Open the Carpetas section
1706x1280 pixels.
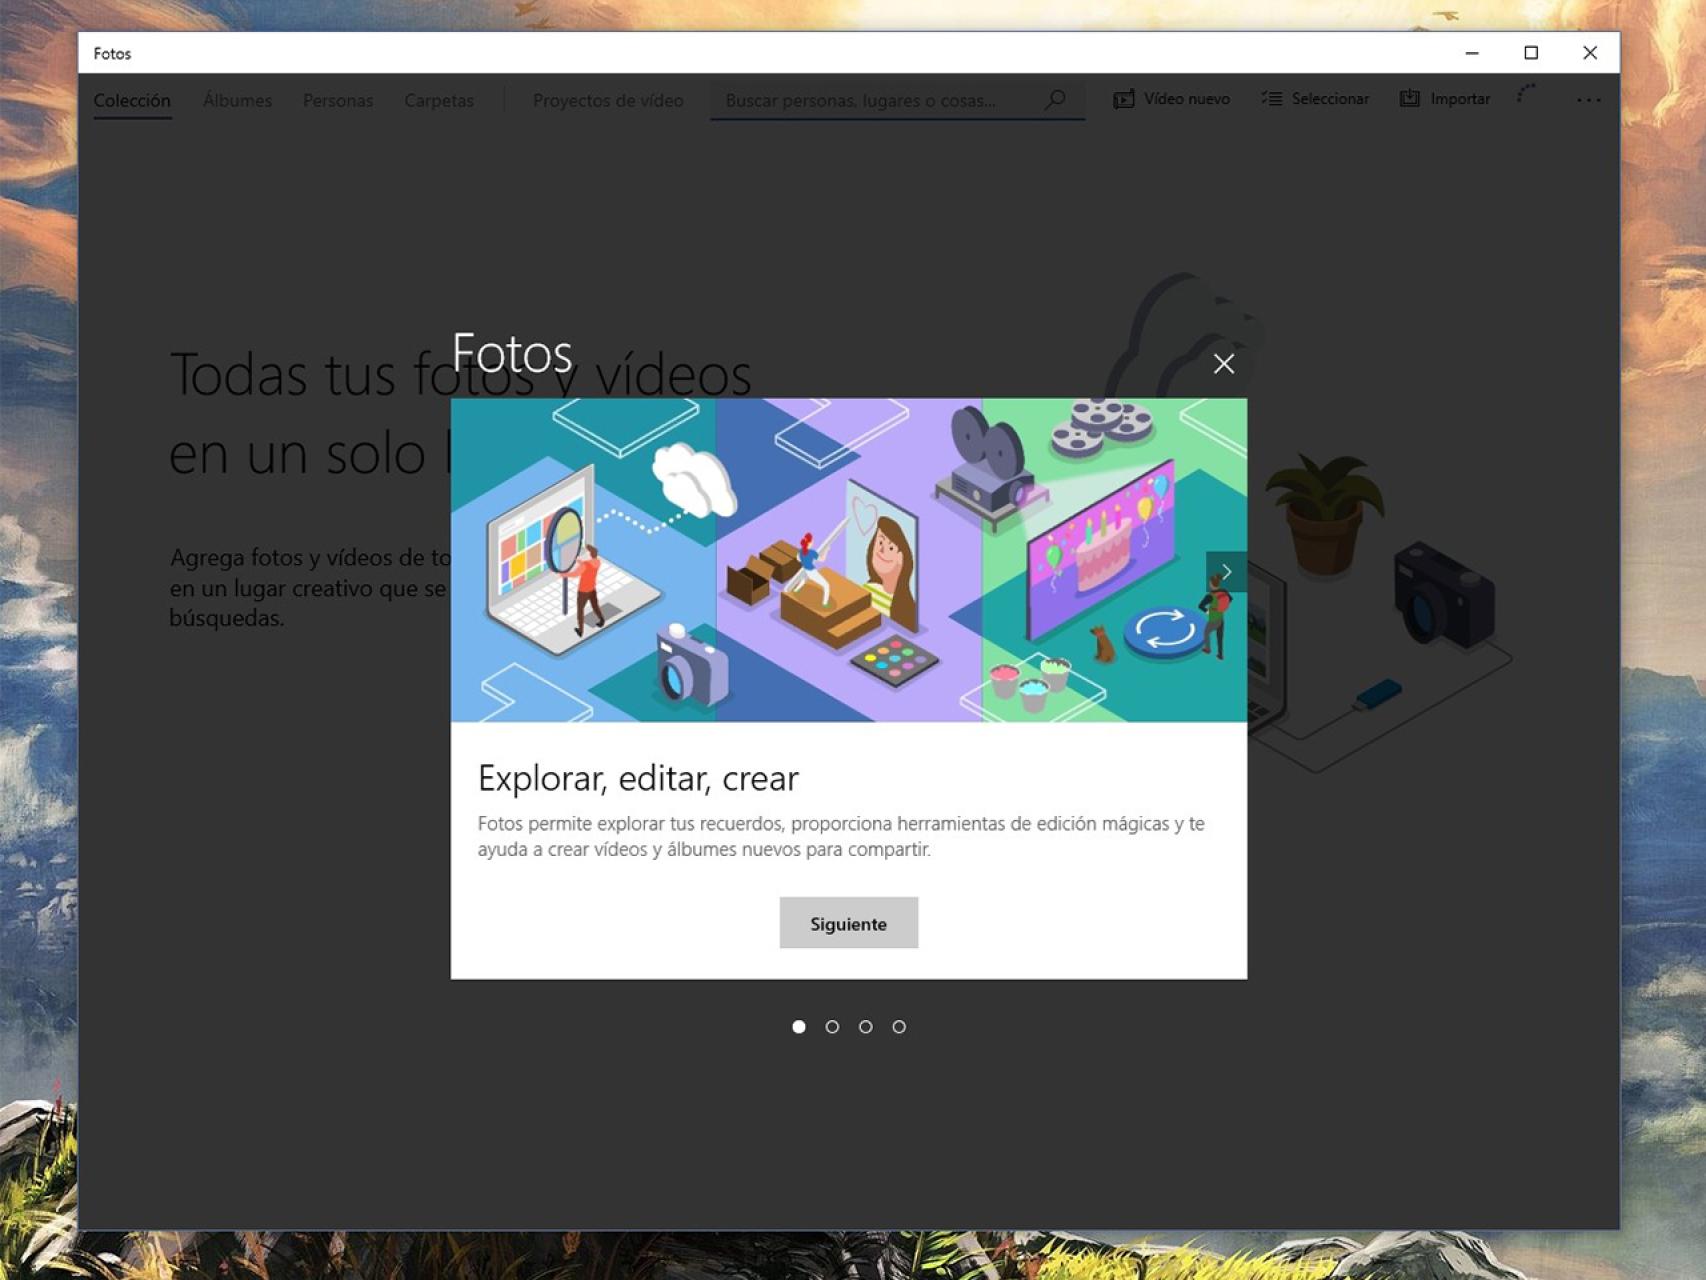tap(438, 100)
